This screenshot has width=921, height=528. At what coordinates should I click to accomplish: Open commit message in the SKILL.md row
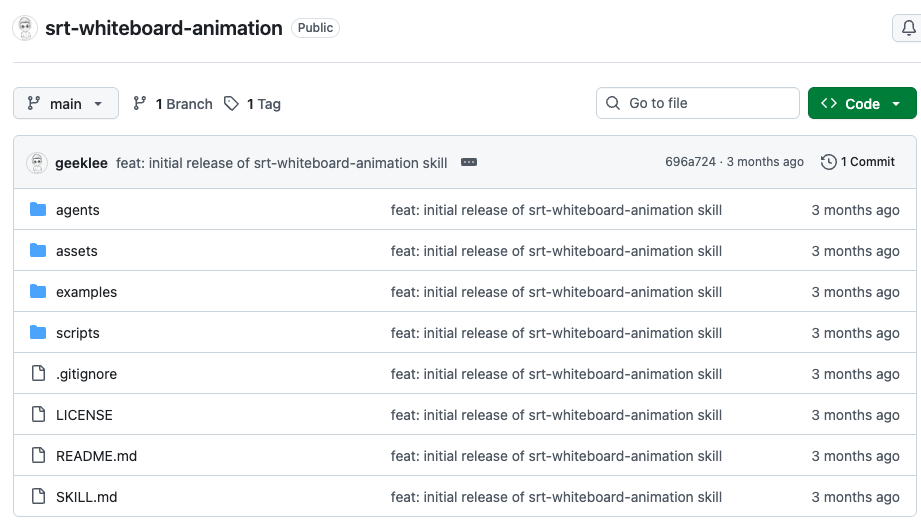click(556, 497)
